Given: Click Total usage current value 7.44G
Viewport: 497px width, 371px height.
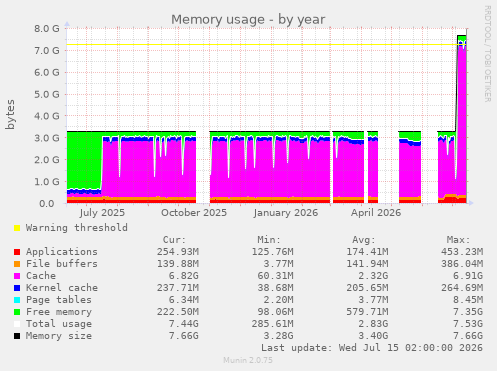Looking at the screenshot, I should pyautogui.click(x=183, y=324).
